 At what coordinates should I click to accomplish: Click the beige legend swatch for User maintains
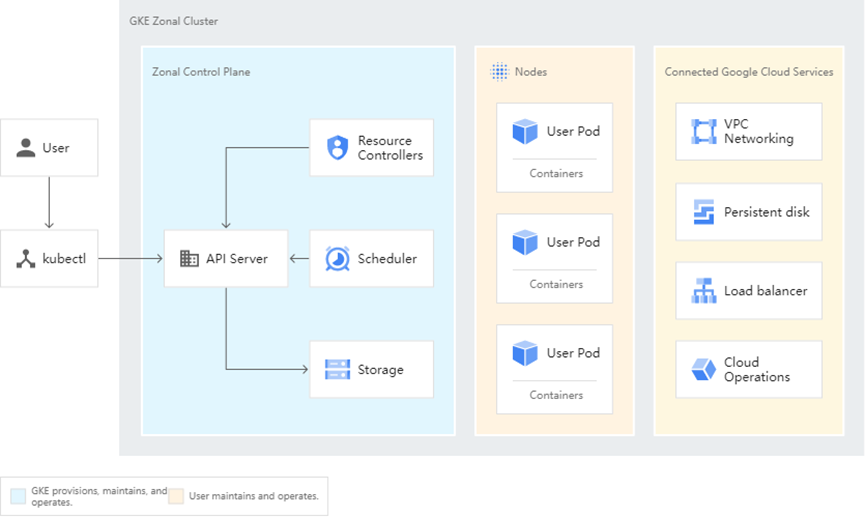176,495
